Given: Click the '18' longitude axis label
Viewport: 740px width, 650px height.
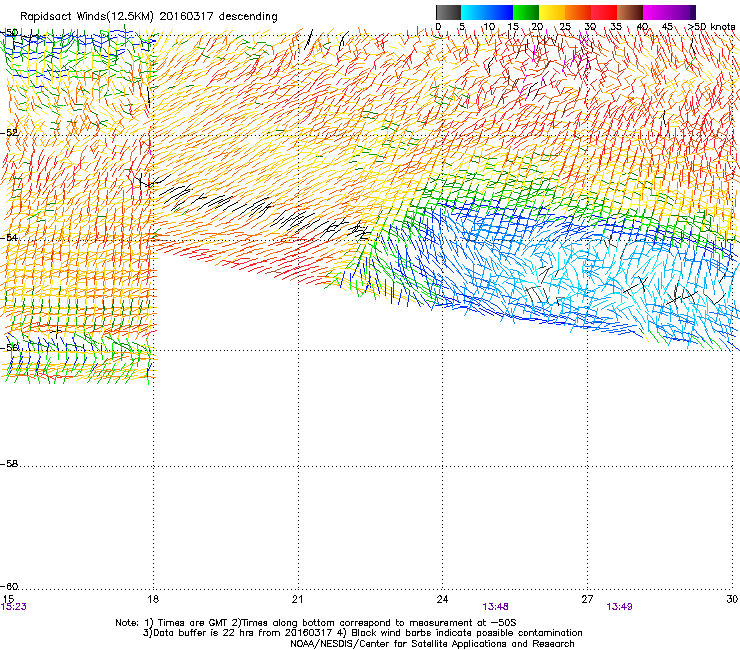Looking at the screenshot, I should pyautogui.click(x=153, y=599).
